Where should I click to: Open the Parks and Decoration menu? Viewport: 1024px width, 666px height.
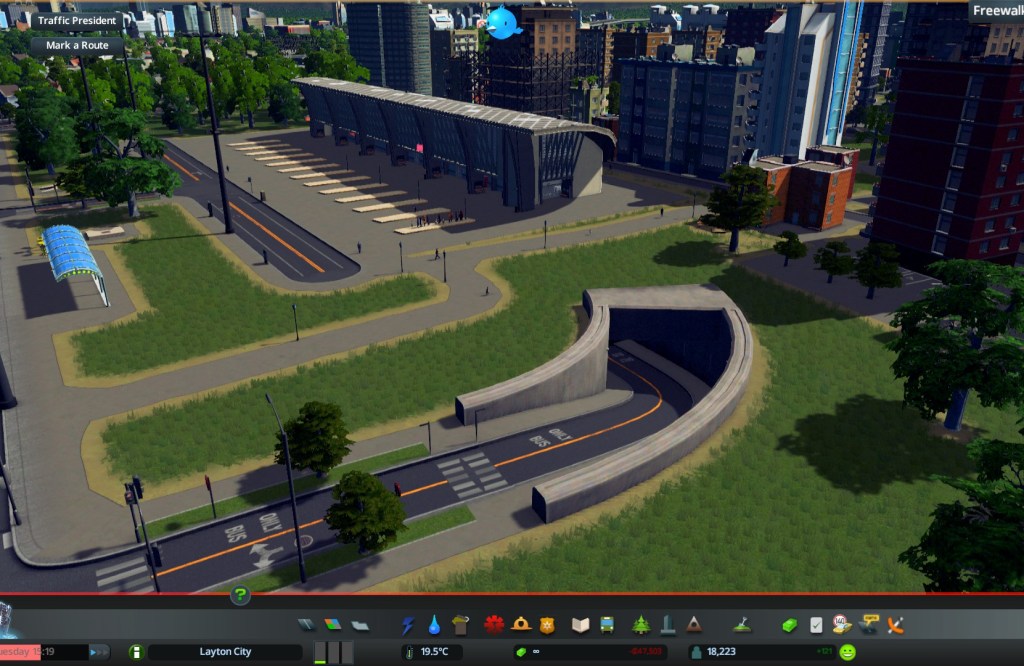(x=641, y=625)
